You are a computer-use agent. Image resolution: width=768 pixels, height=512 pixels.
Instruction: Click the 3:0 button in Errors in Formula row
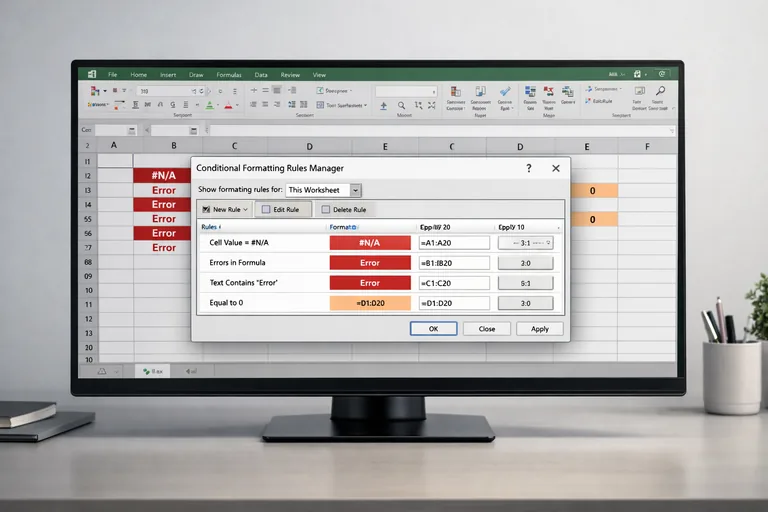click(x=526, y=263)
